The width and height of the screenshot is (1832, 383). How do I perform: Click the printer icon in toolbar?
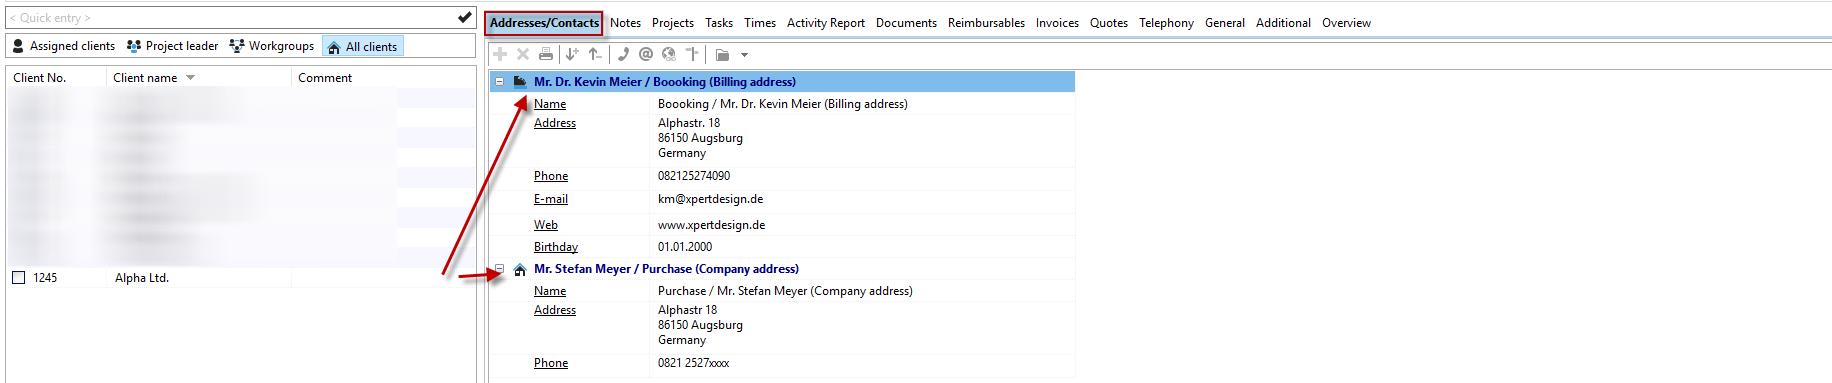click(546, 54)
